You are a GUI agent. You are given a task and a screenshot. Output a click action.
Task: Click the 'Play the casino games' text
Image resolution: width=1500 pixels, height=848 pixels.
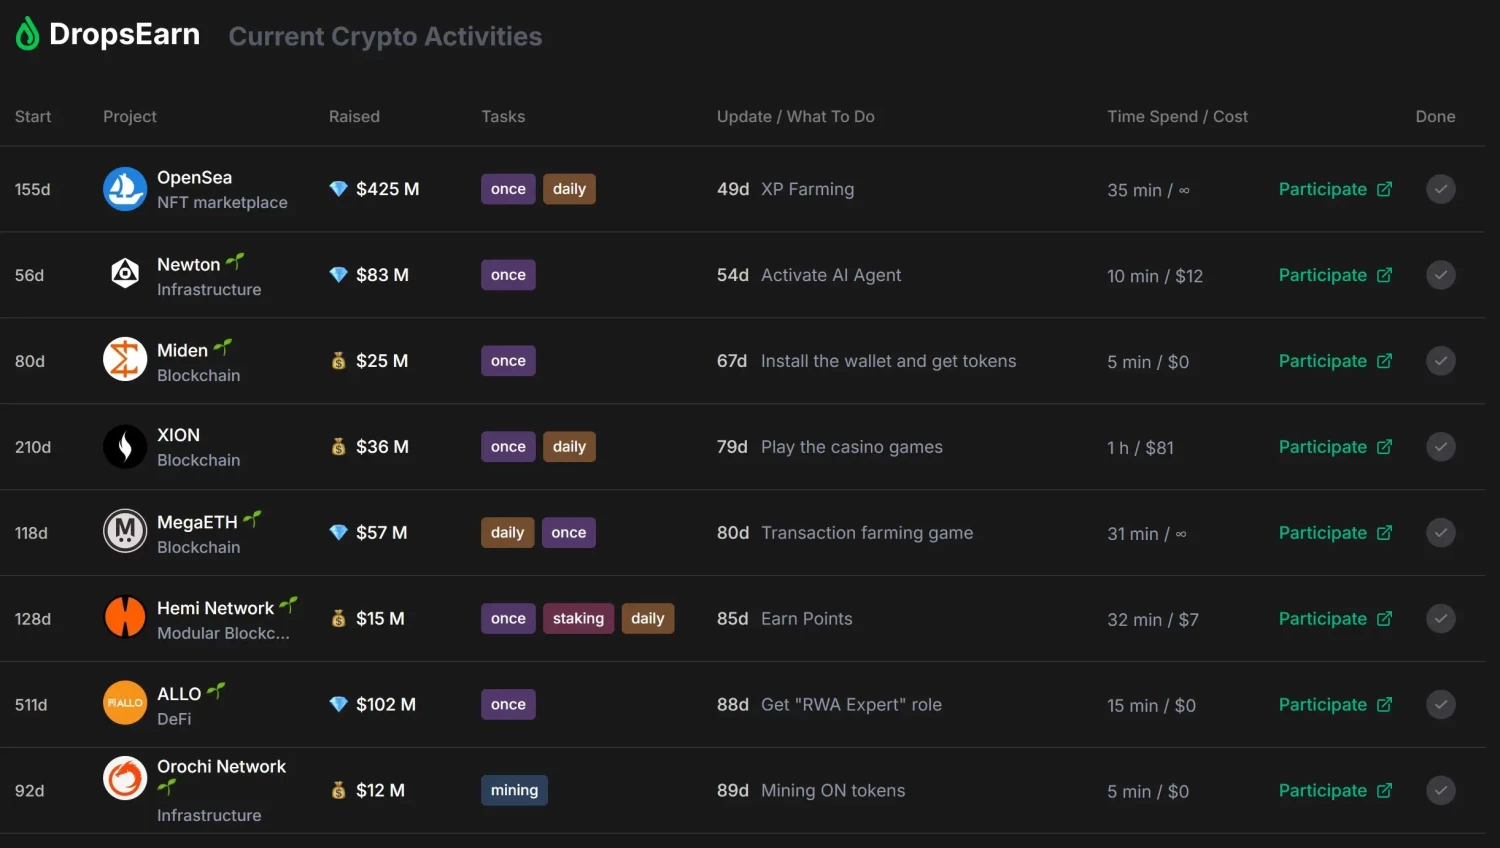(852, 447)
